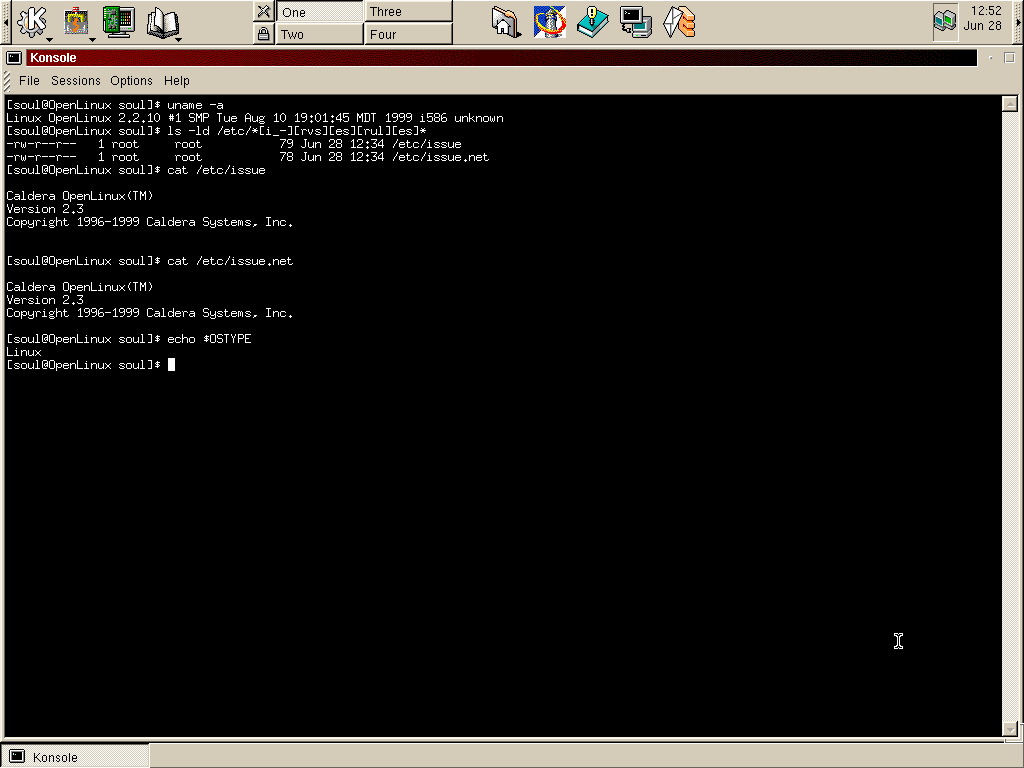Image resolution: width=1024 pixels, height=768 pixels.
Task: Switch to virtual desktop One
Action: [320, 12]
